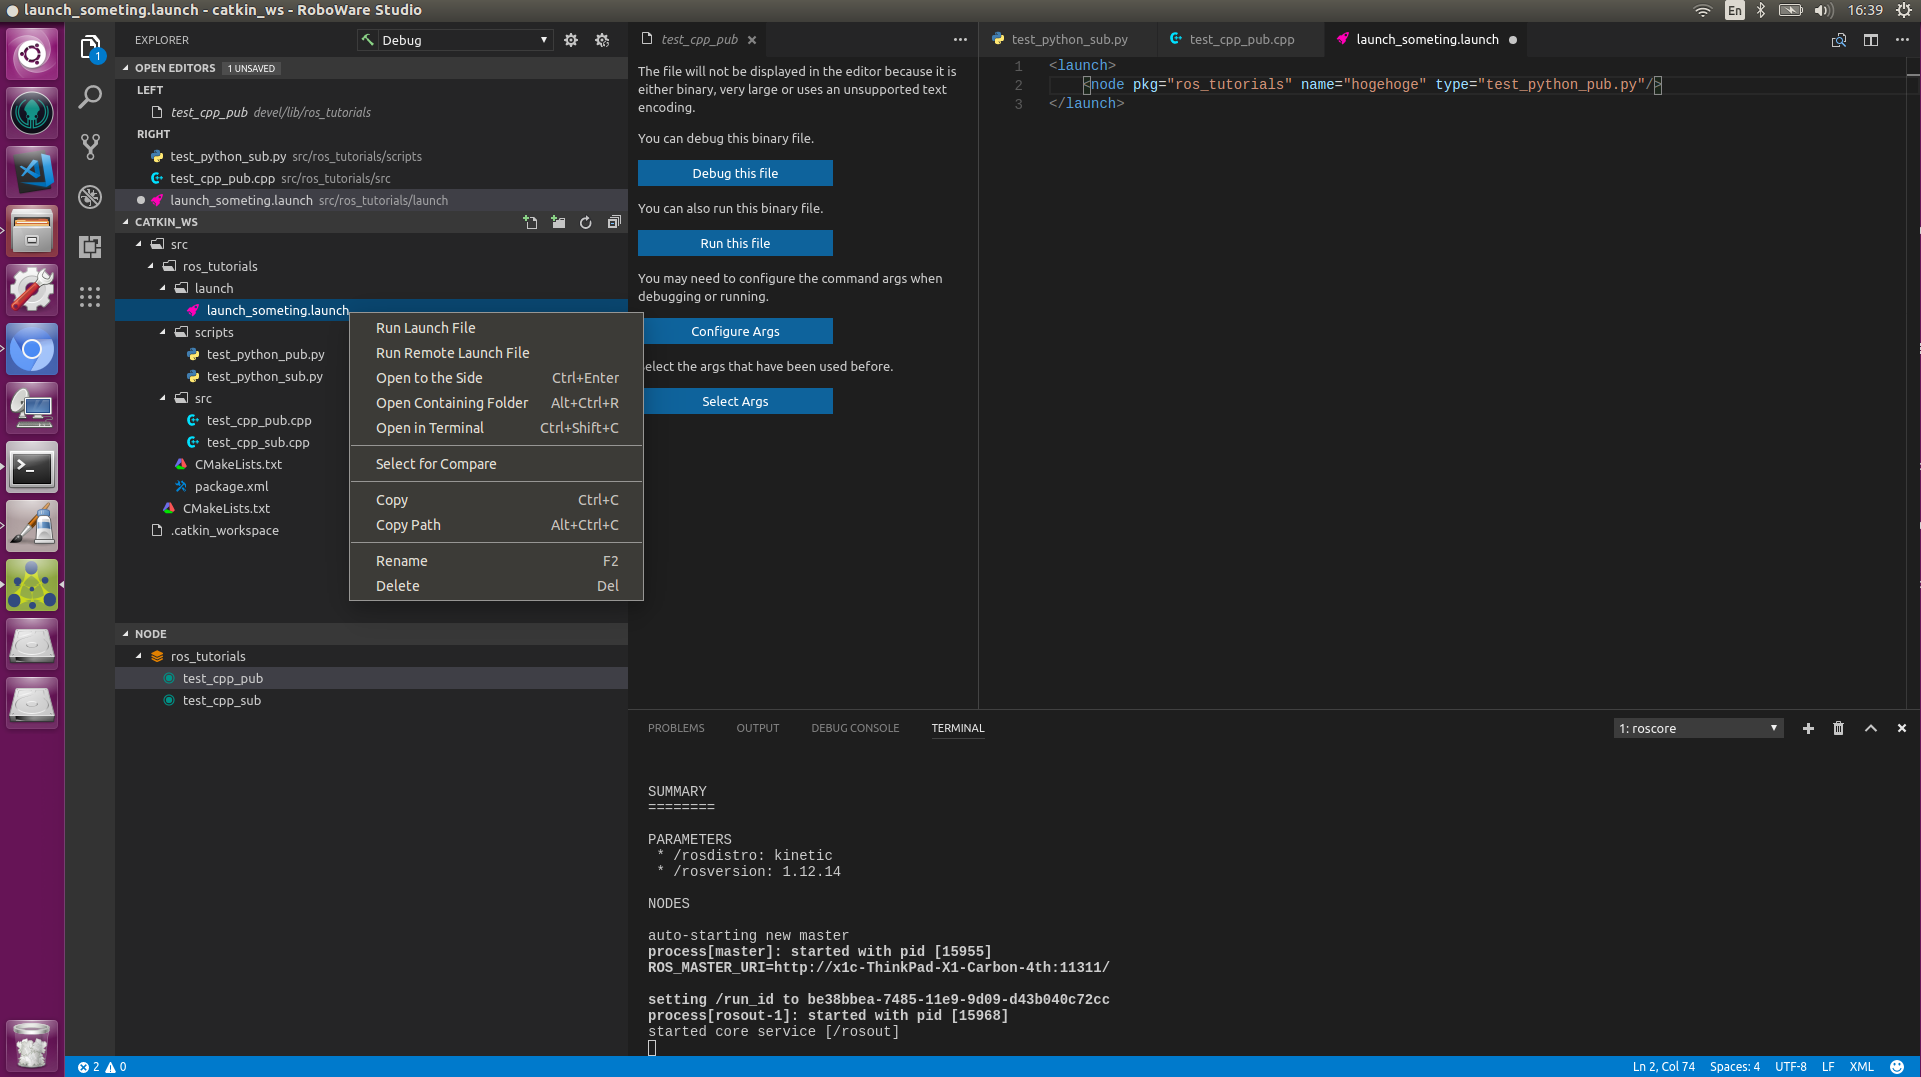Split the editor using the layout icon
Screen dimensions: 1921x1077
click(x=1870, y=40)
